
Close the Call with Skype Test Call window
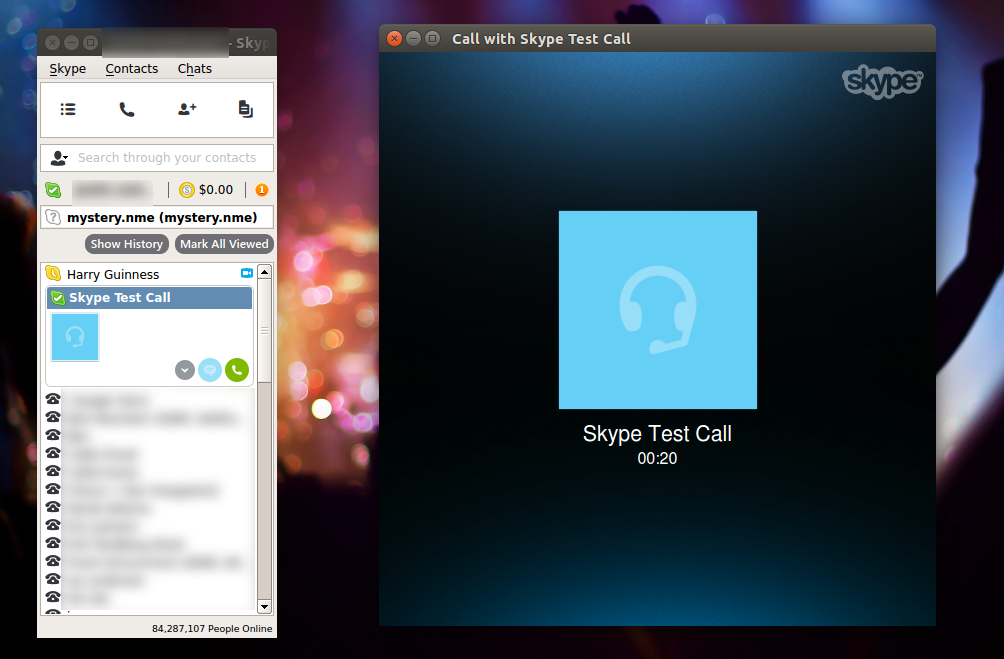(395, 38)
